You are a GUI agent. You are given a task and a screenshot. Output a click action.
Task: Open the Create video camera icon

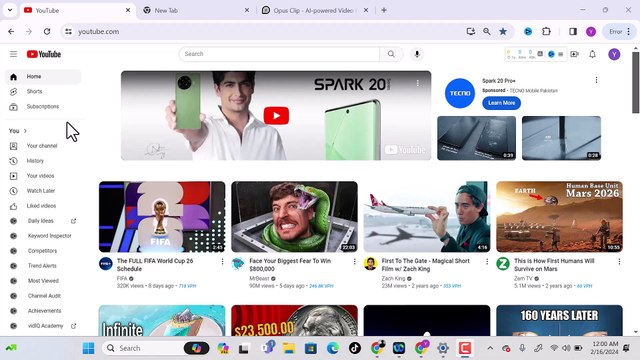574,54
